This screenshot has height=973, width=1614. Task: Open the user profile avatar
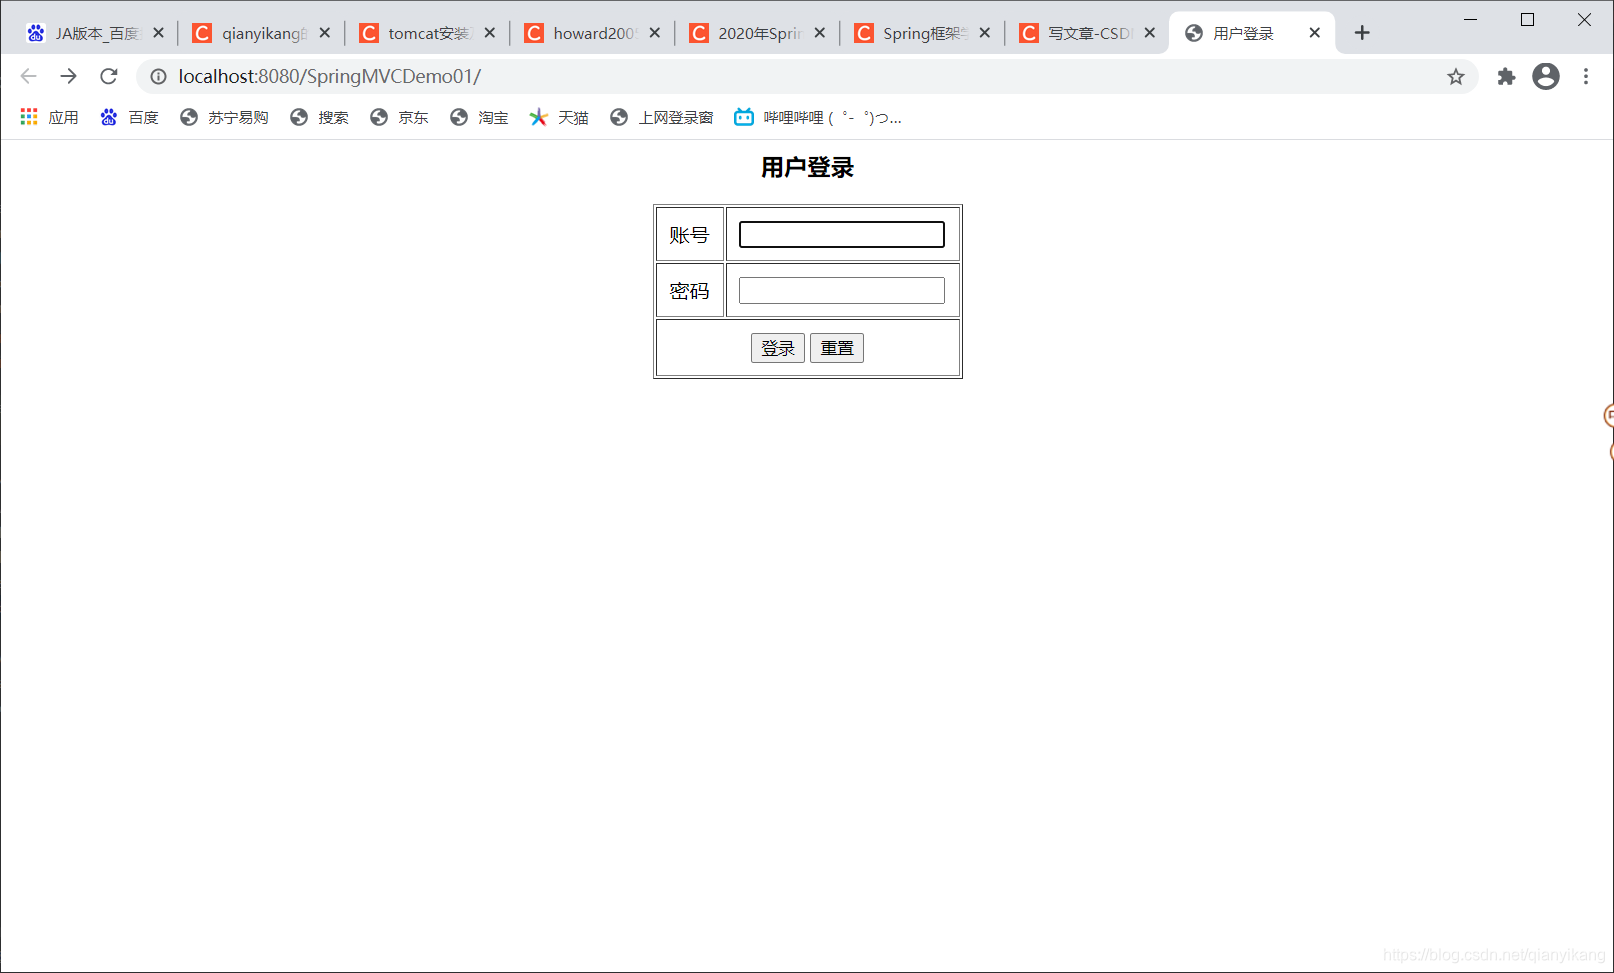(1546, 76)
